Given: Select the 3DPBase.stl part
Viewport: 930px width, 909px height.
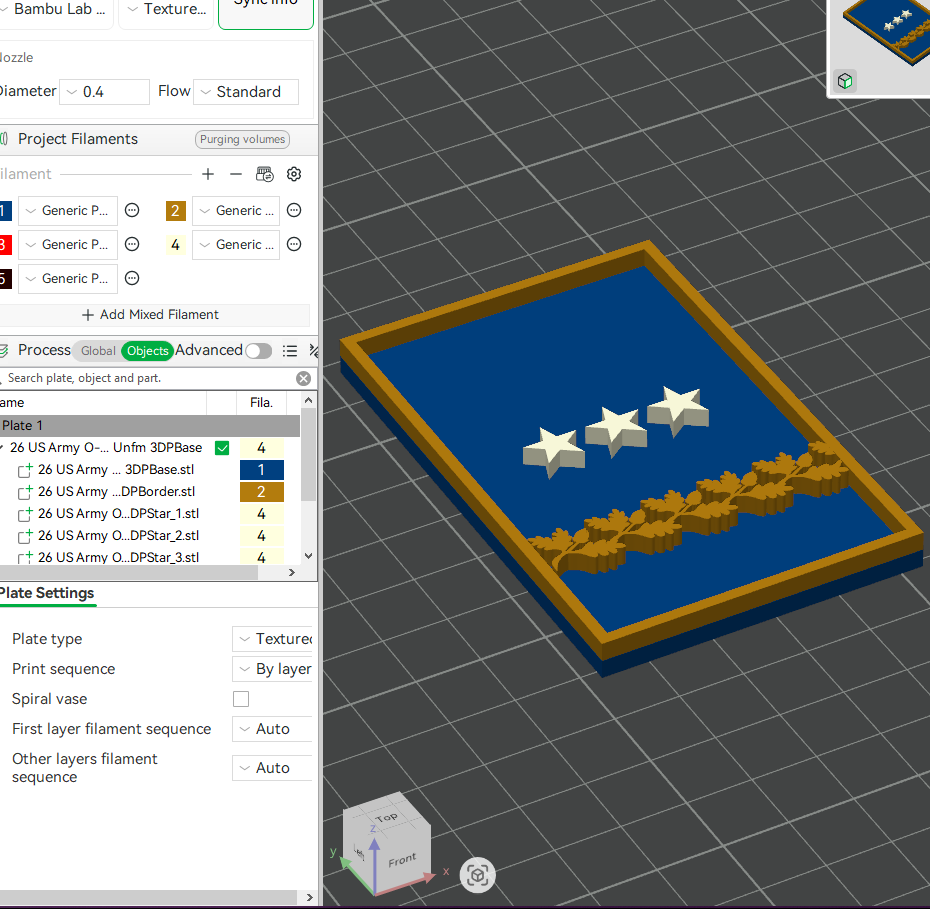Looking at the screenshot, I should click(116, 470).
